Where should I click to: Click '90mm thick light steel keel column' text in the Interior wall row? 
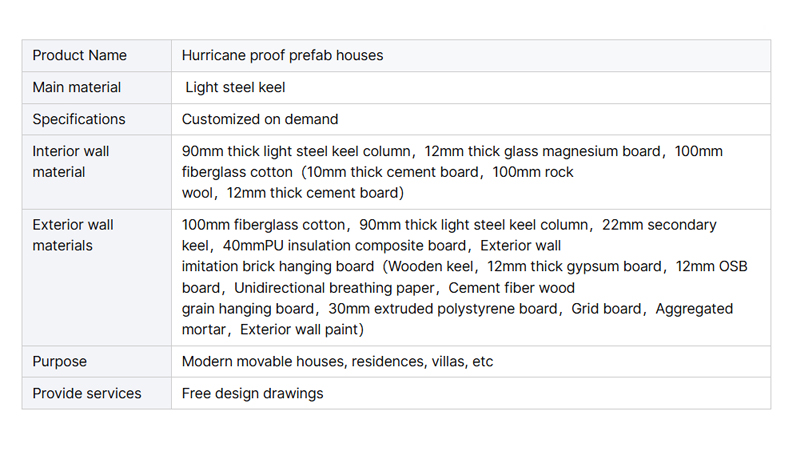click(296, 151)
